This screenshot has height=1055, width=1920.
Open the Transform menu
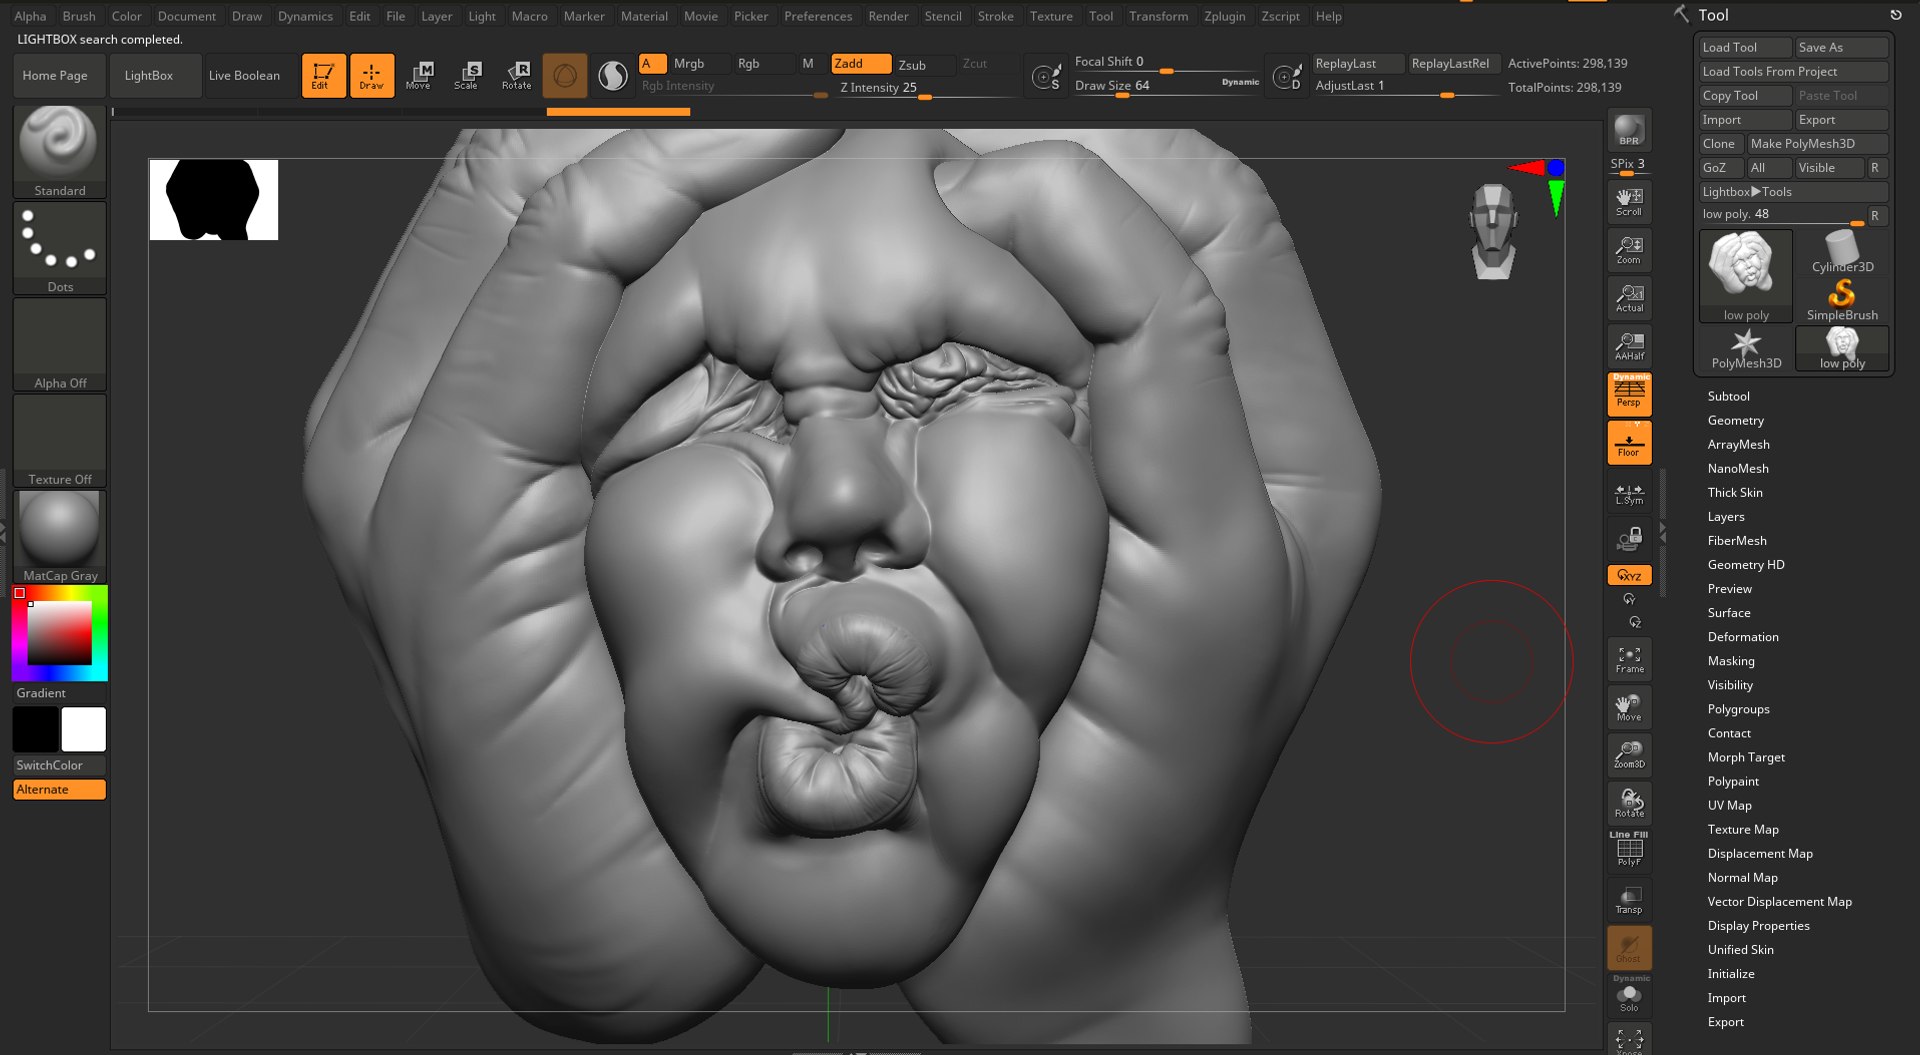click(x=1158, y=16)
